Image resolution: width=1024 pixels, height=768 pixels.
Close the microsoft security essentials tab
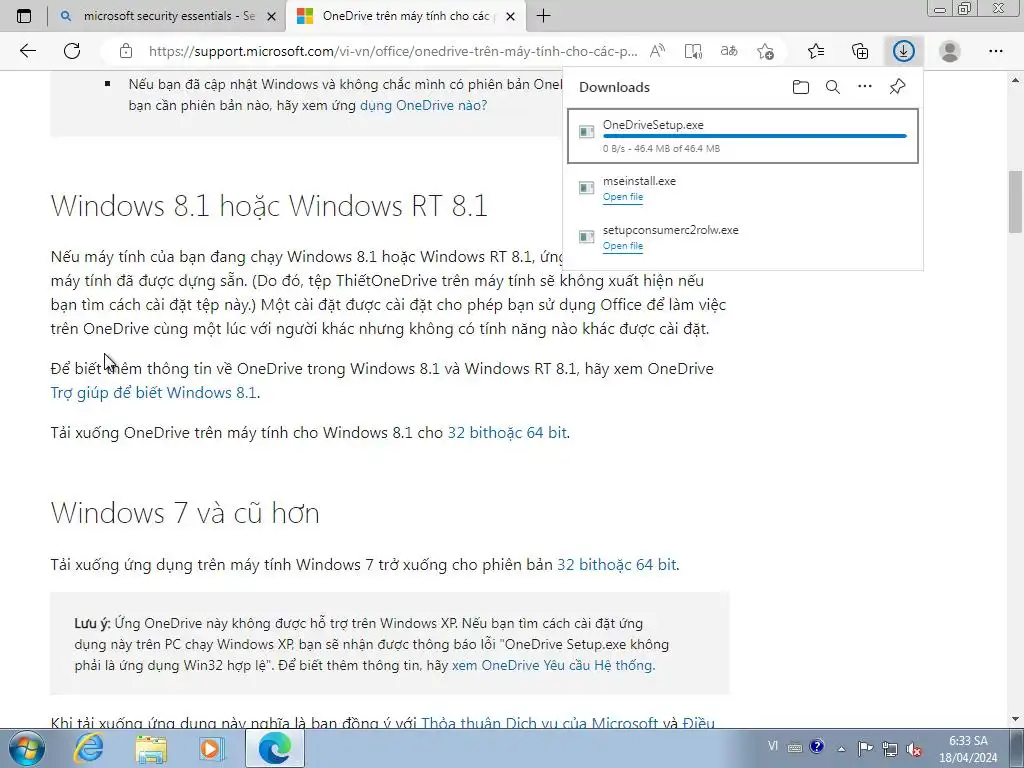272,16
